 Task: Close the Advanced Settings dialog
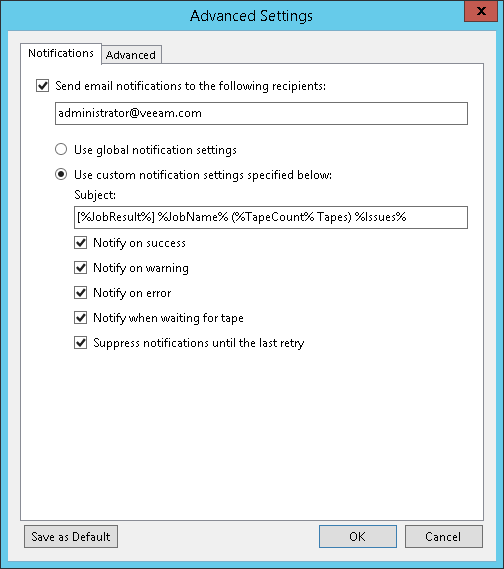click(x=481, y=11)
